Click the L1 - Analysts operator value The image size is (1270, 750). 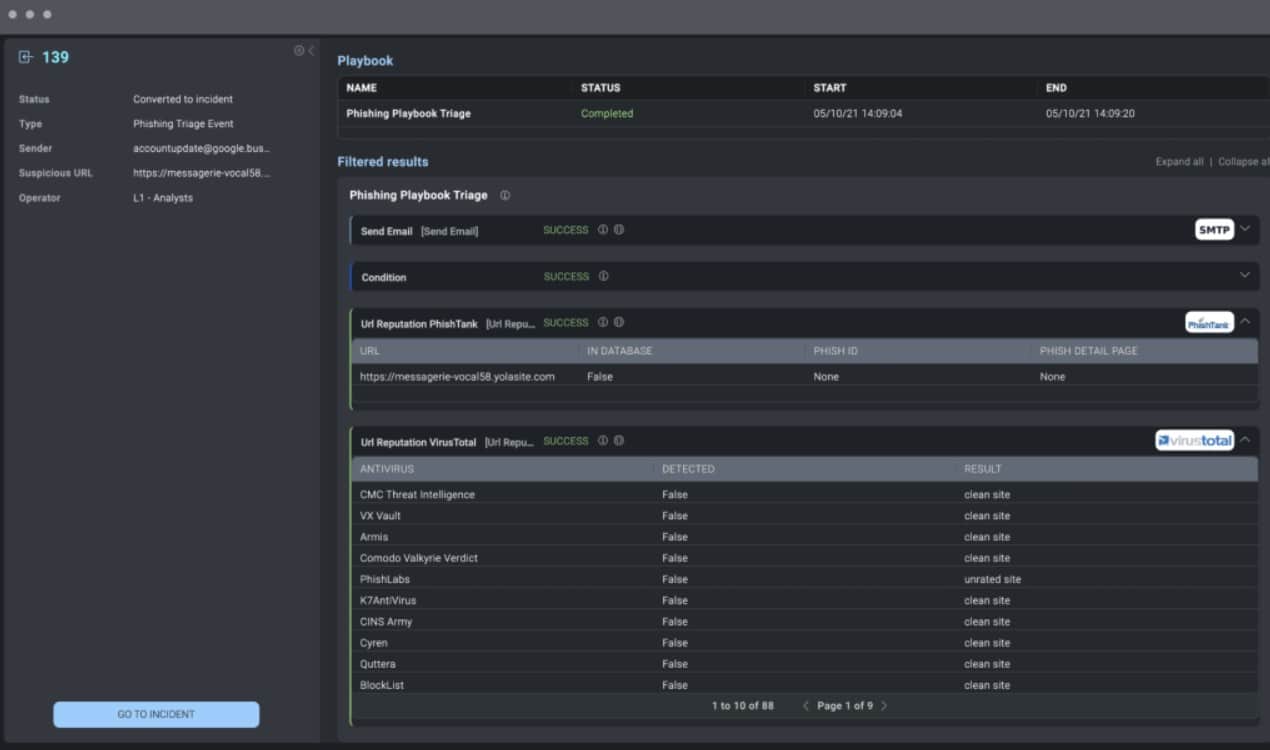[163, 198]
